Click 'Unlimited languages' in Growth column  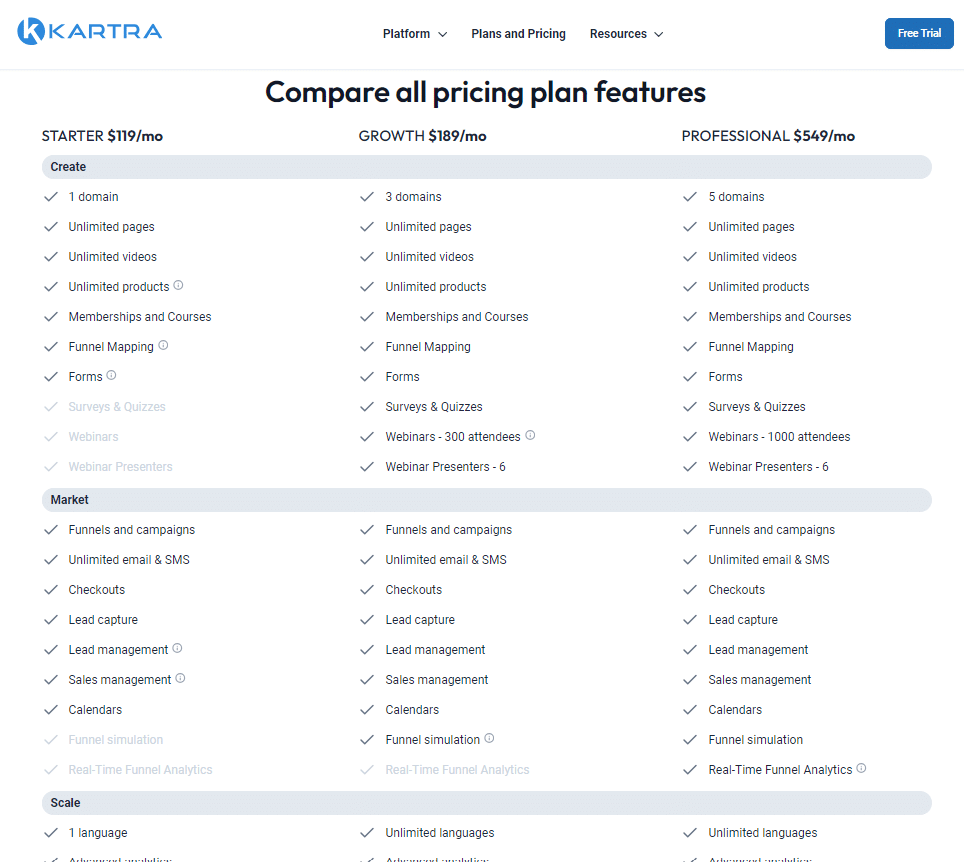pyautogui.click(x=440, y=832)
